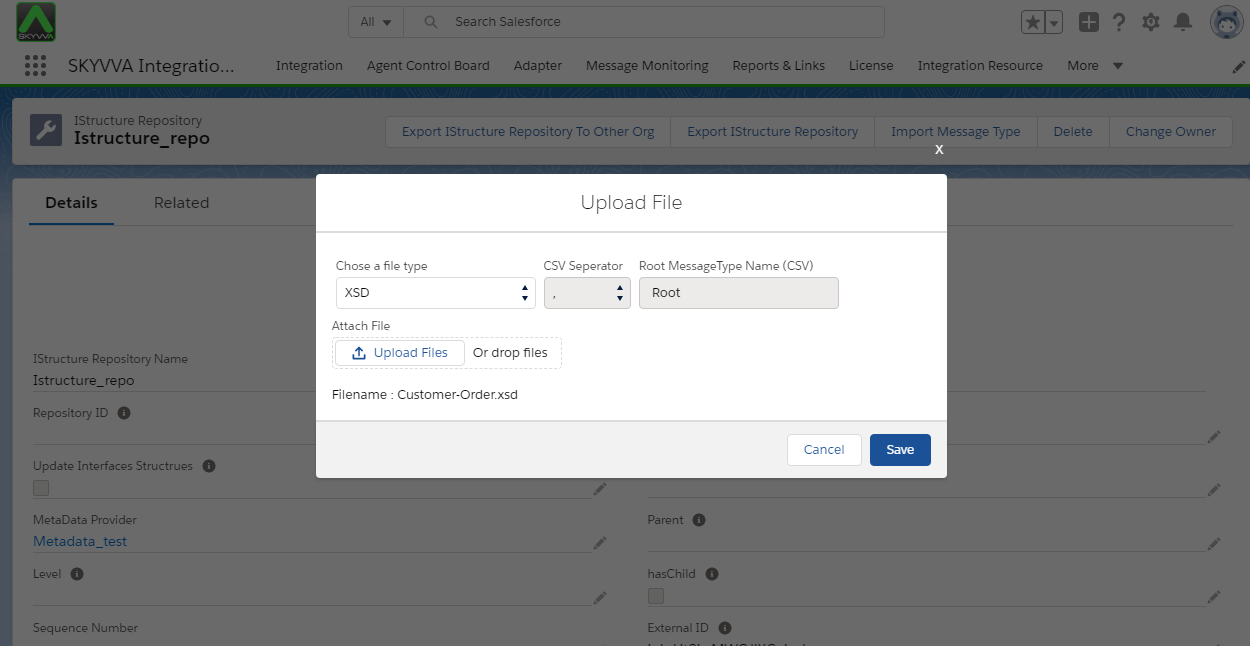The height and width of the screenshot is (646, 1250).
Task: Open the Notifications bell
Action: click(x=1183, y=22)
